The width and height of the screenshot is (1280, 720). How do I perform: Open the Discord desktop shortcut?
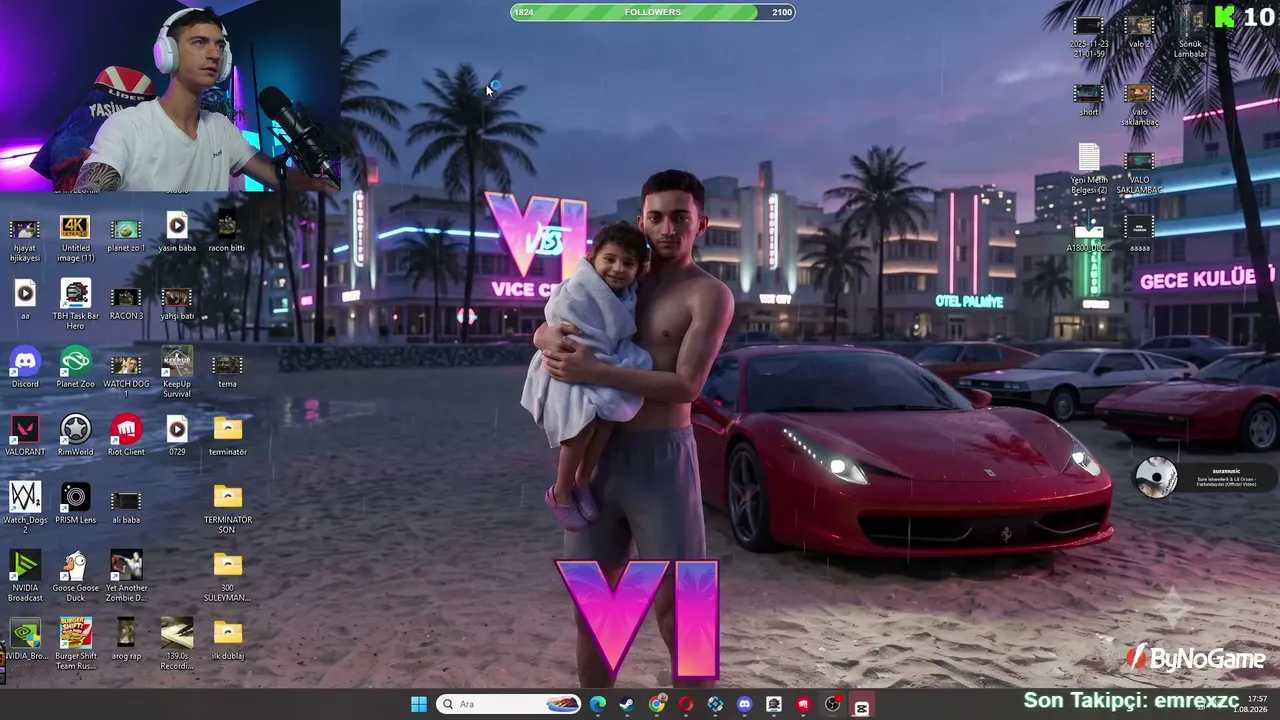click(x=25, y=366)
